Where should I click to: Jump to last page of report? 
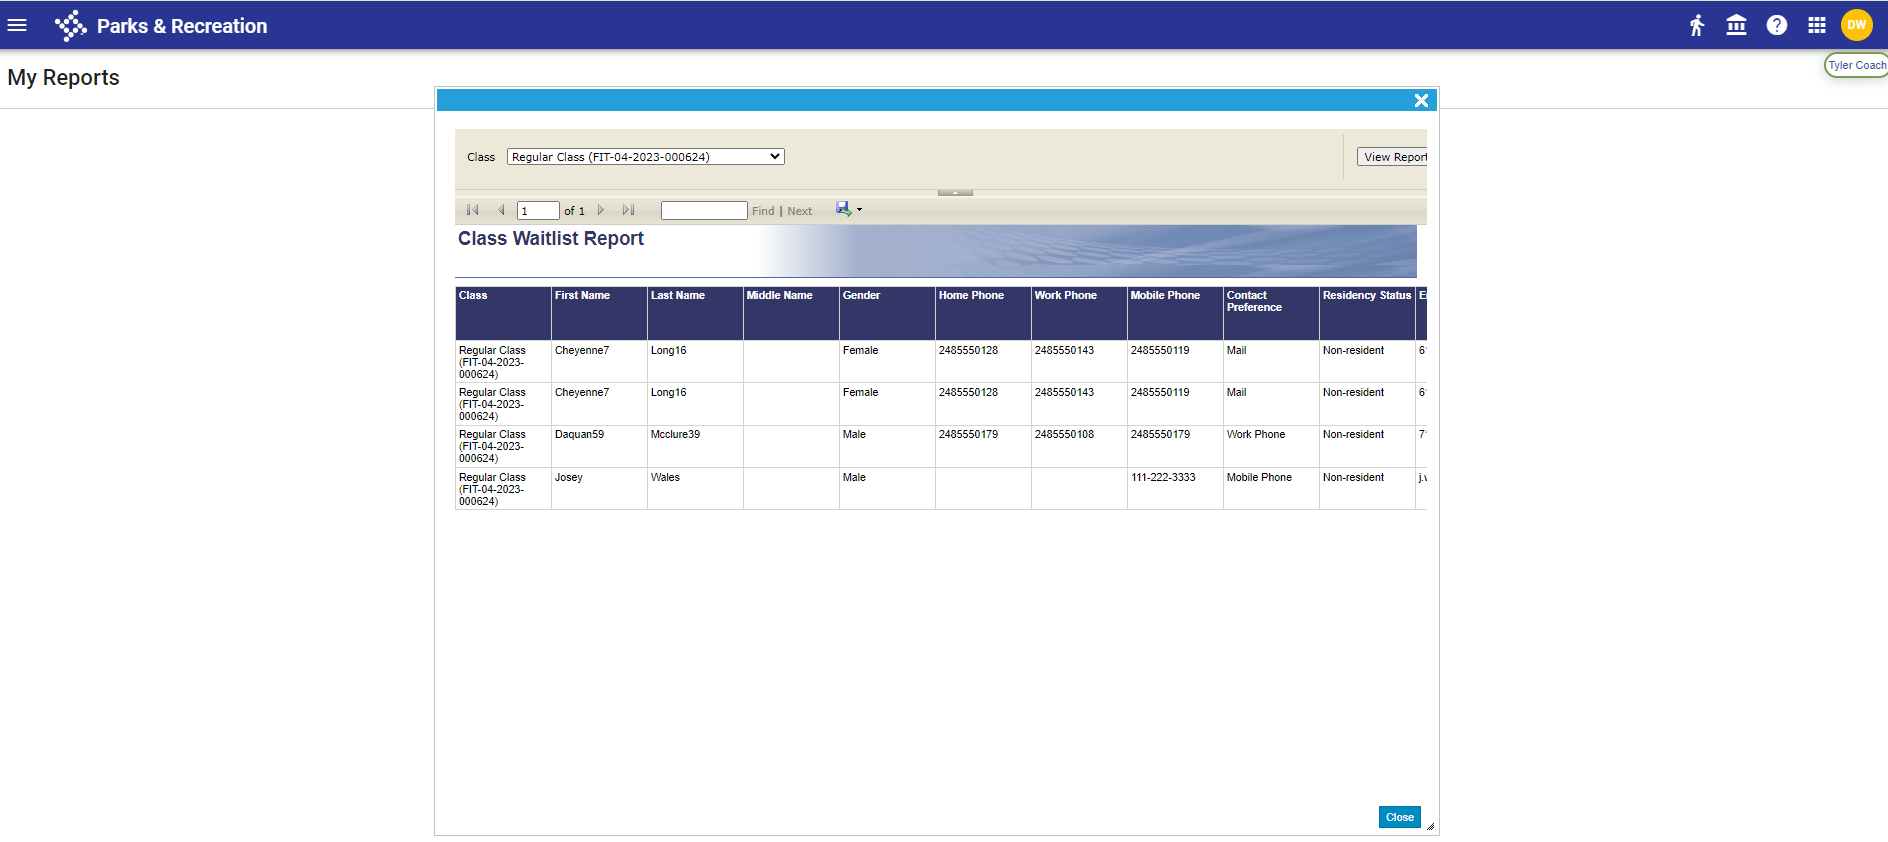(x=628, y=210)
